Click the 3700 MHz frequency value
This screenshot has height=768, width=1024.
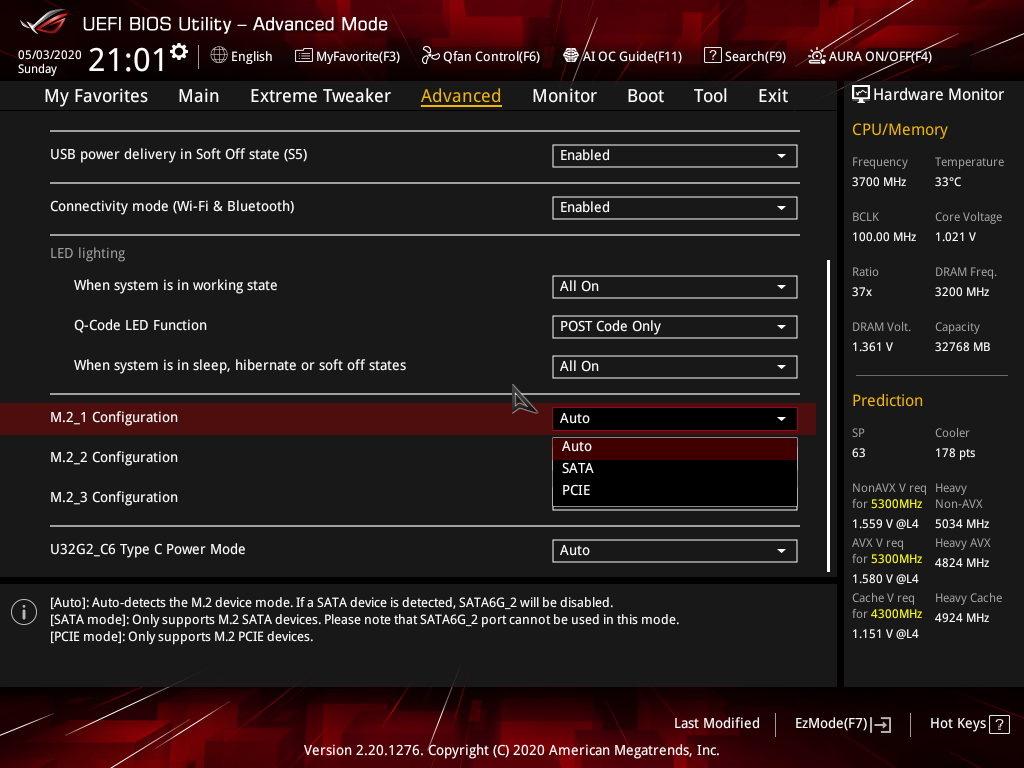tap(878, 182)
